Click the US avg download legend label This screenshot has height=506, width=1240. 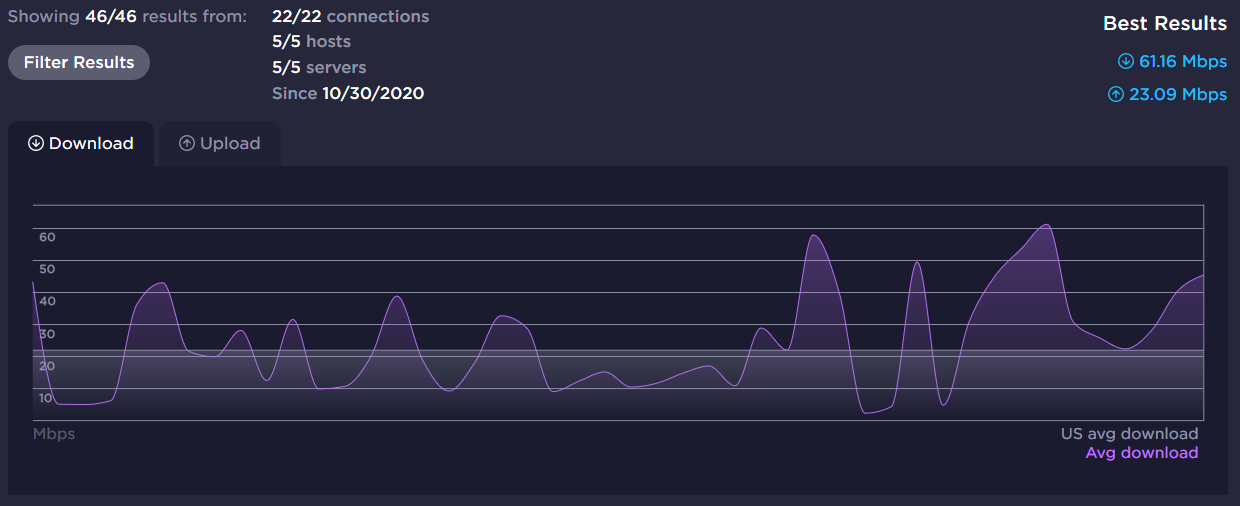[1129, 434]
